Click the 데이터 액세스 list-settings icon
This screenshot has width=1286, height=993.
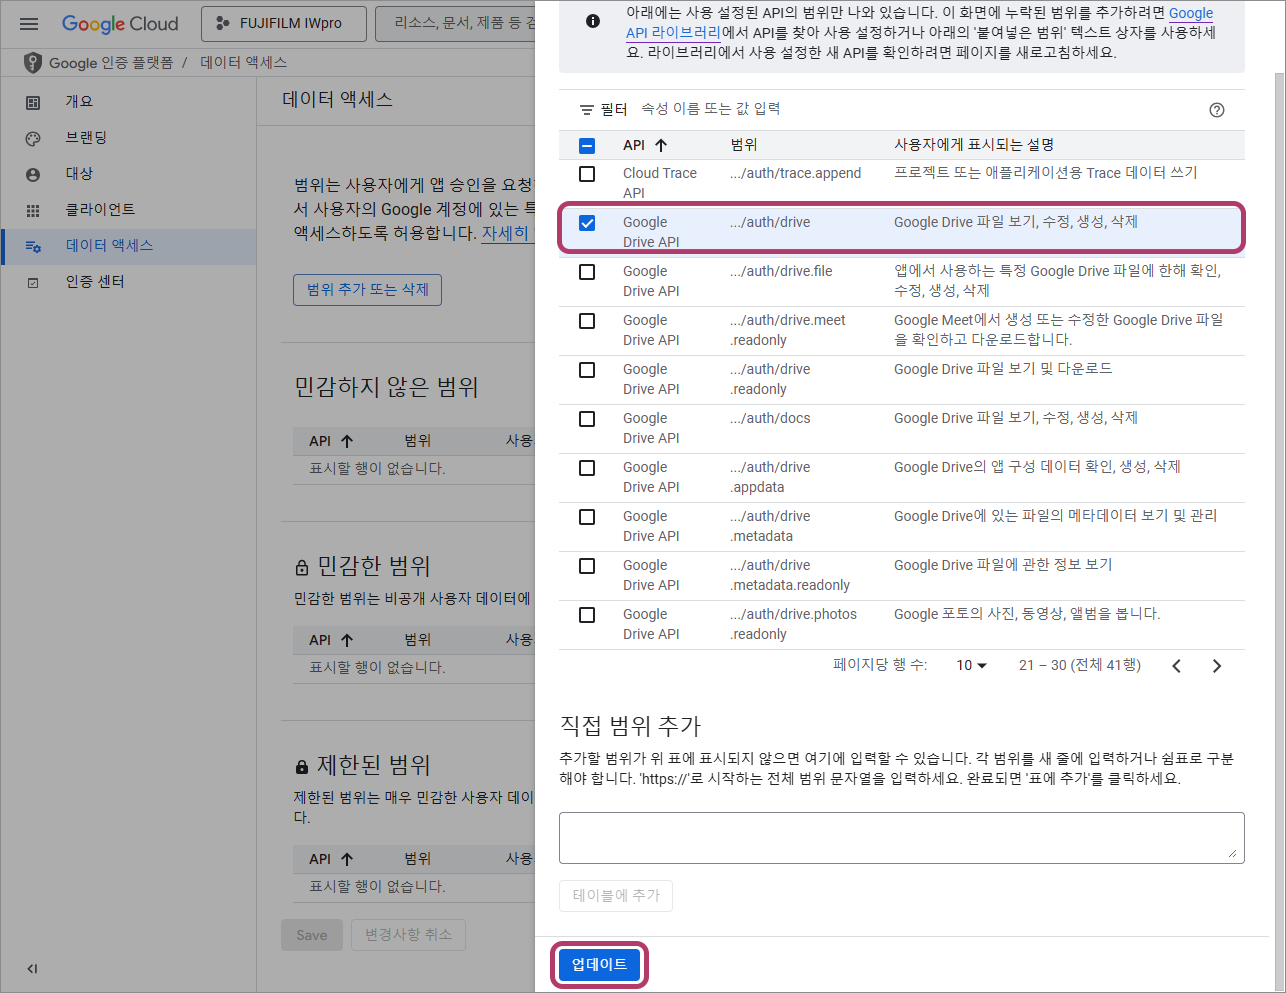click(33, 246)
